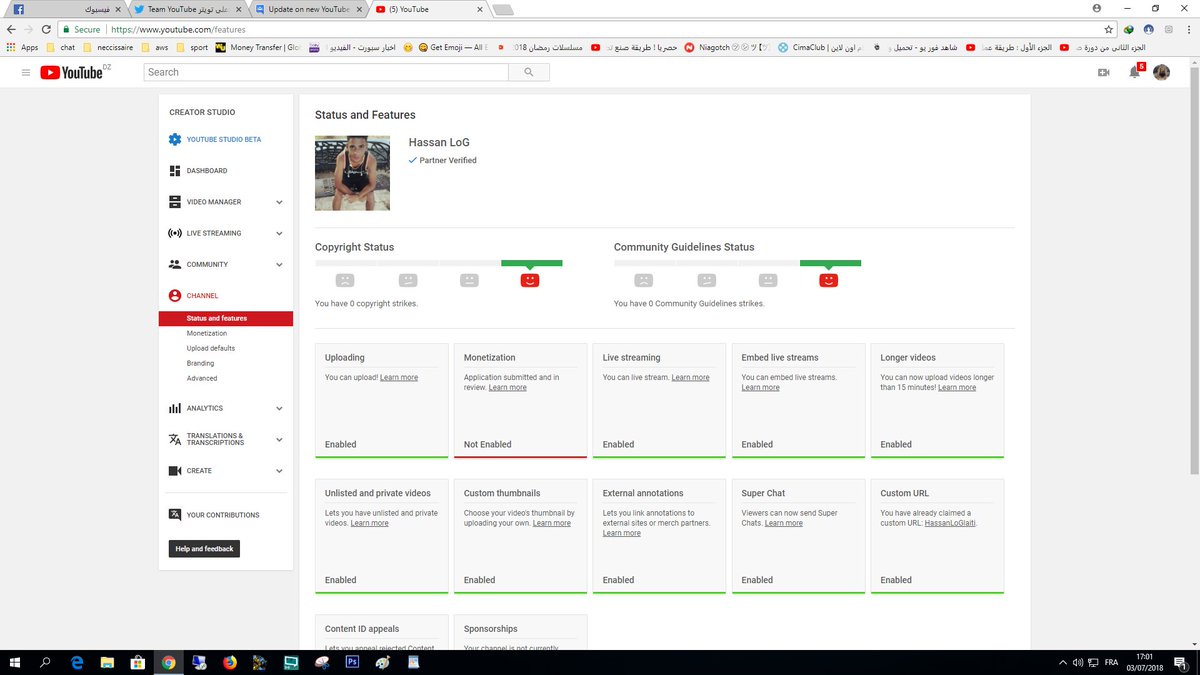The width and height of the screenshot is (1200, 675).
Task: Click the Hassan LoG channel photo
Action: (352, 173)
